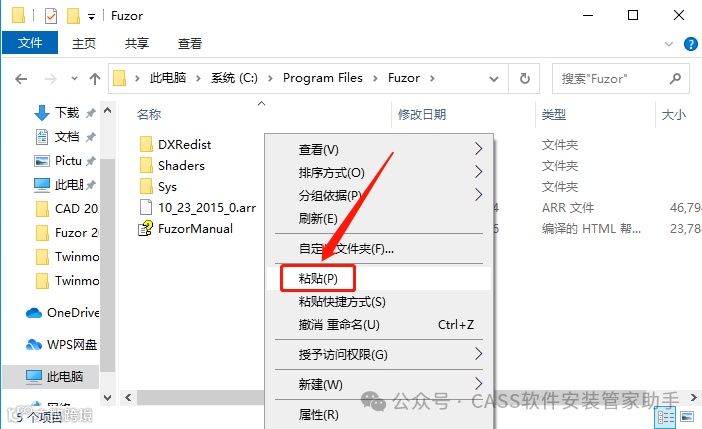The width and height of the screenshot is (702, 429).
Task: Expand the ribbon with the chevron
Action: (669, 44)
